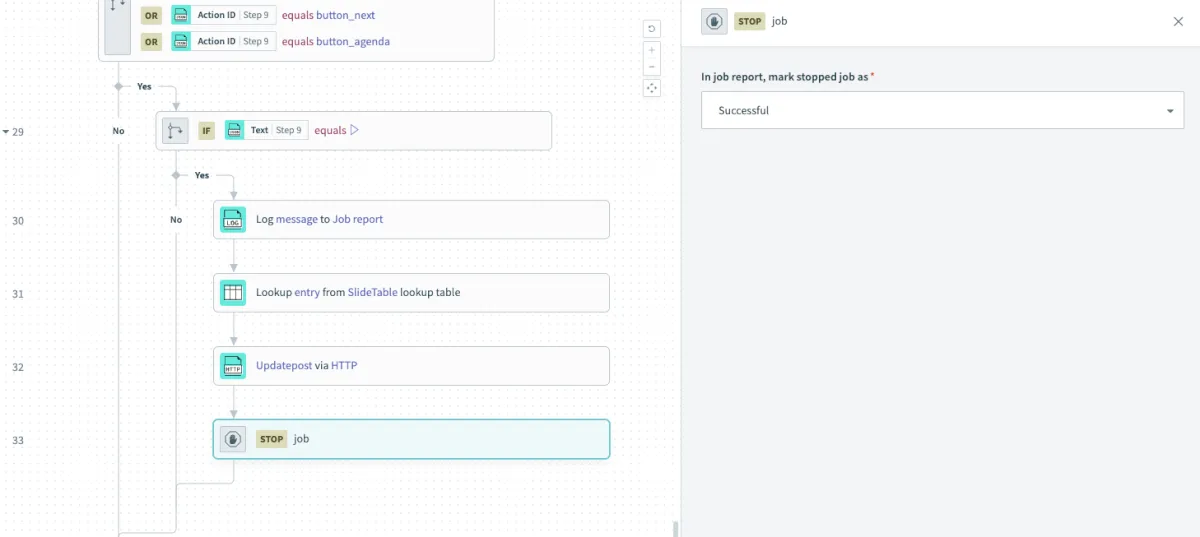This screenshot has width=1200, height=537.
Task: Click the icon beside Action ID equals button_next
Action: (181, 15)
